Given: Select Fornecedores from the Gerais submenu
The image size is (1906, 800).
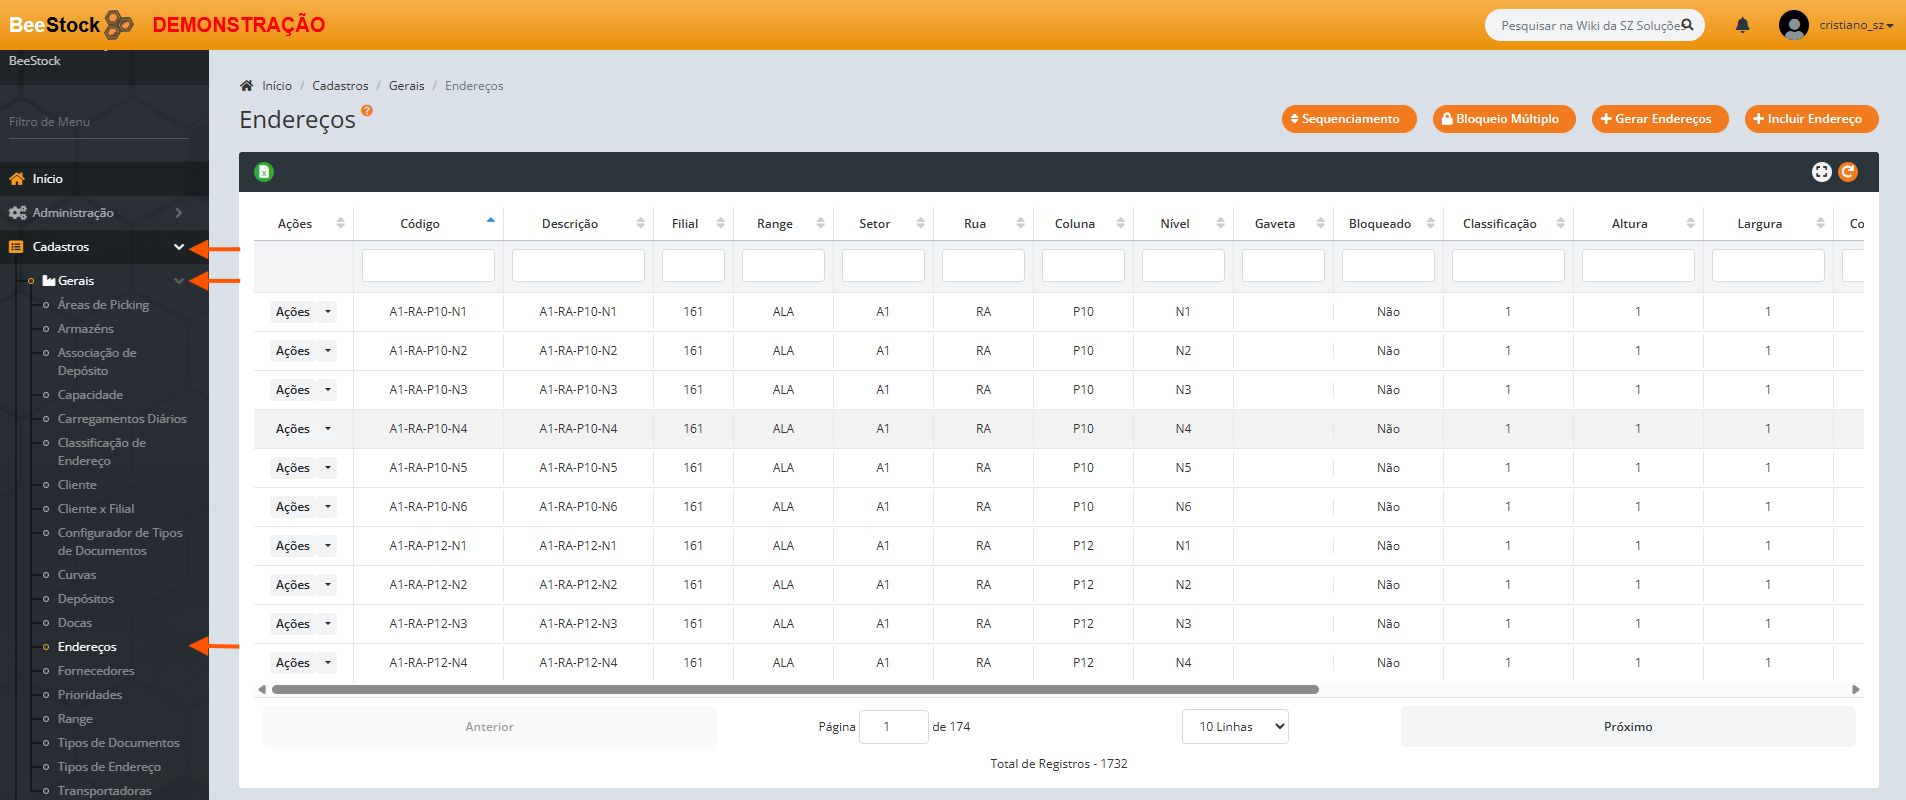Looking at the screenshot, I should tap(96, 671).
